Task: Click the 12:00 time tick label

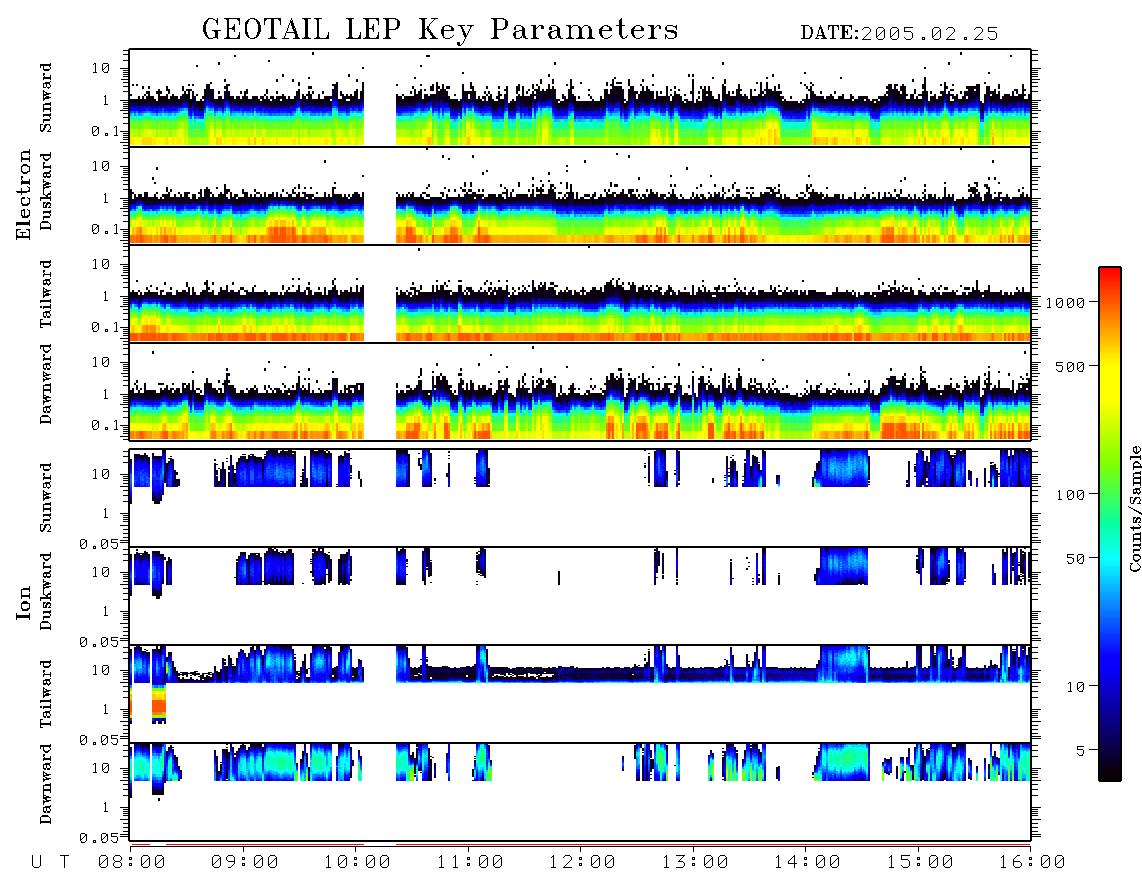Action: point(582,863)
